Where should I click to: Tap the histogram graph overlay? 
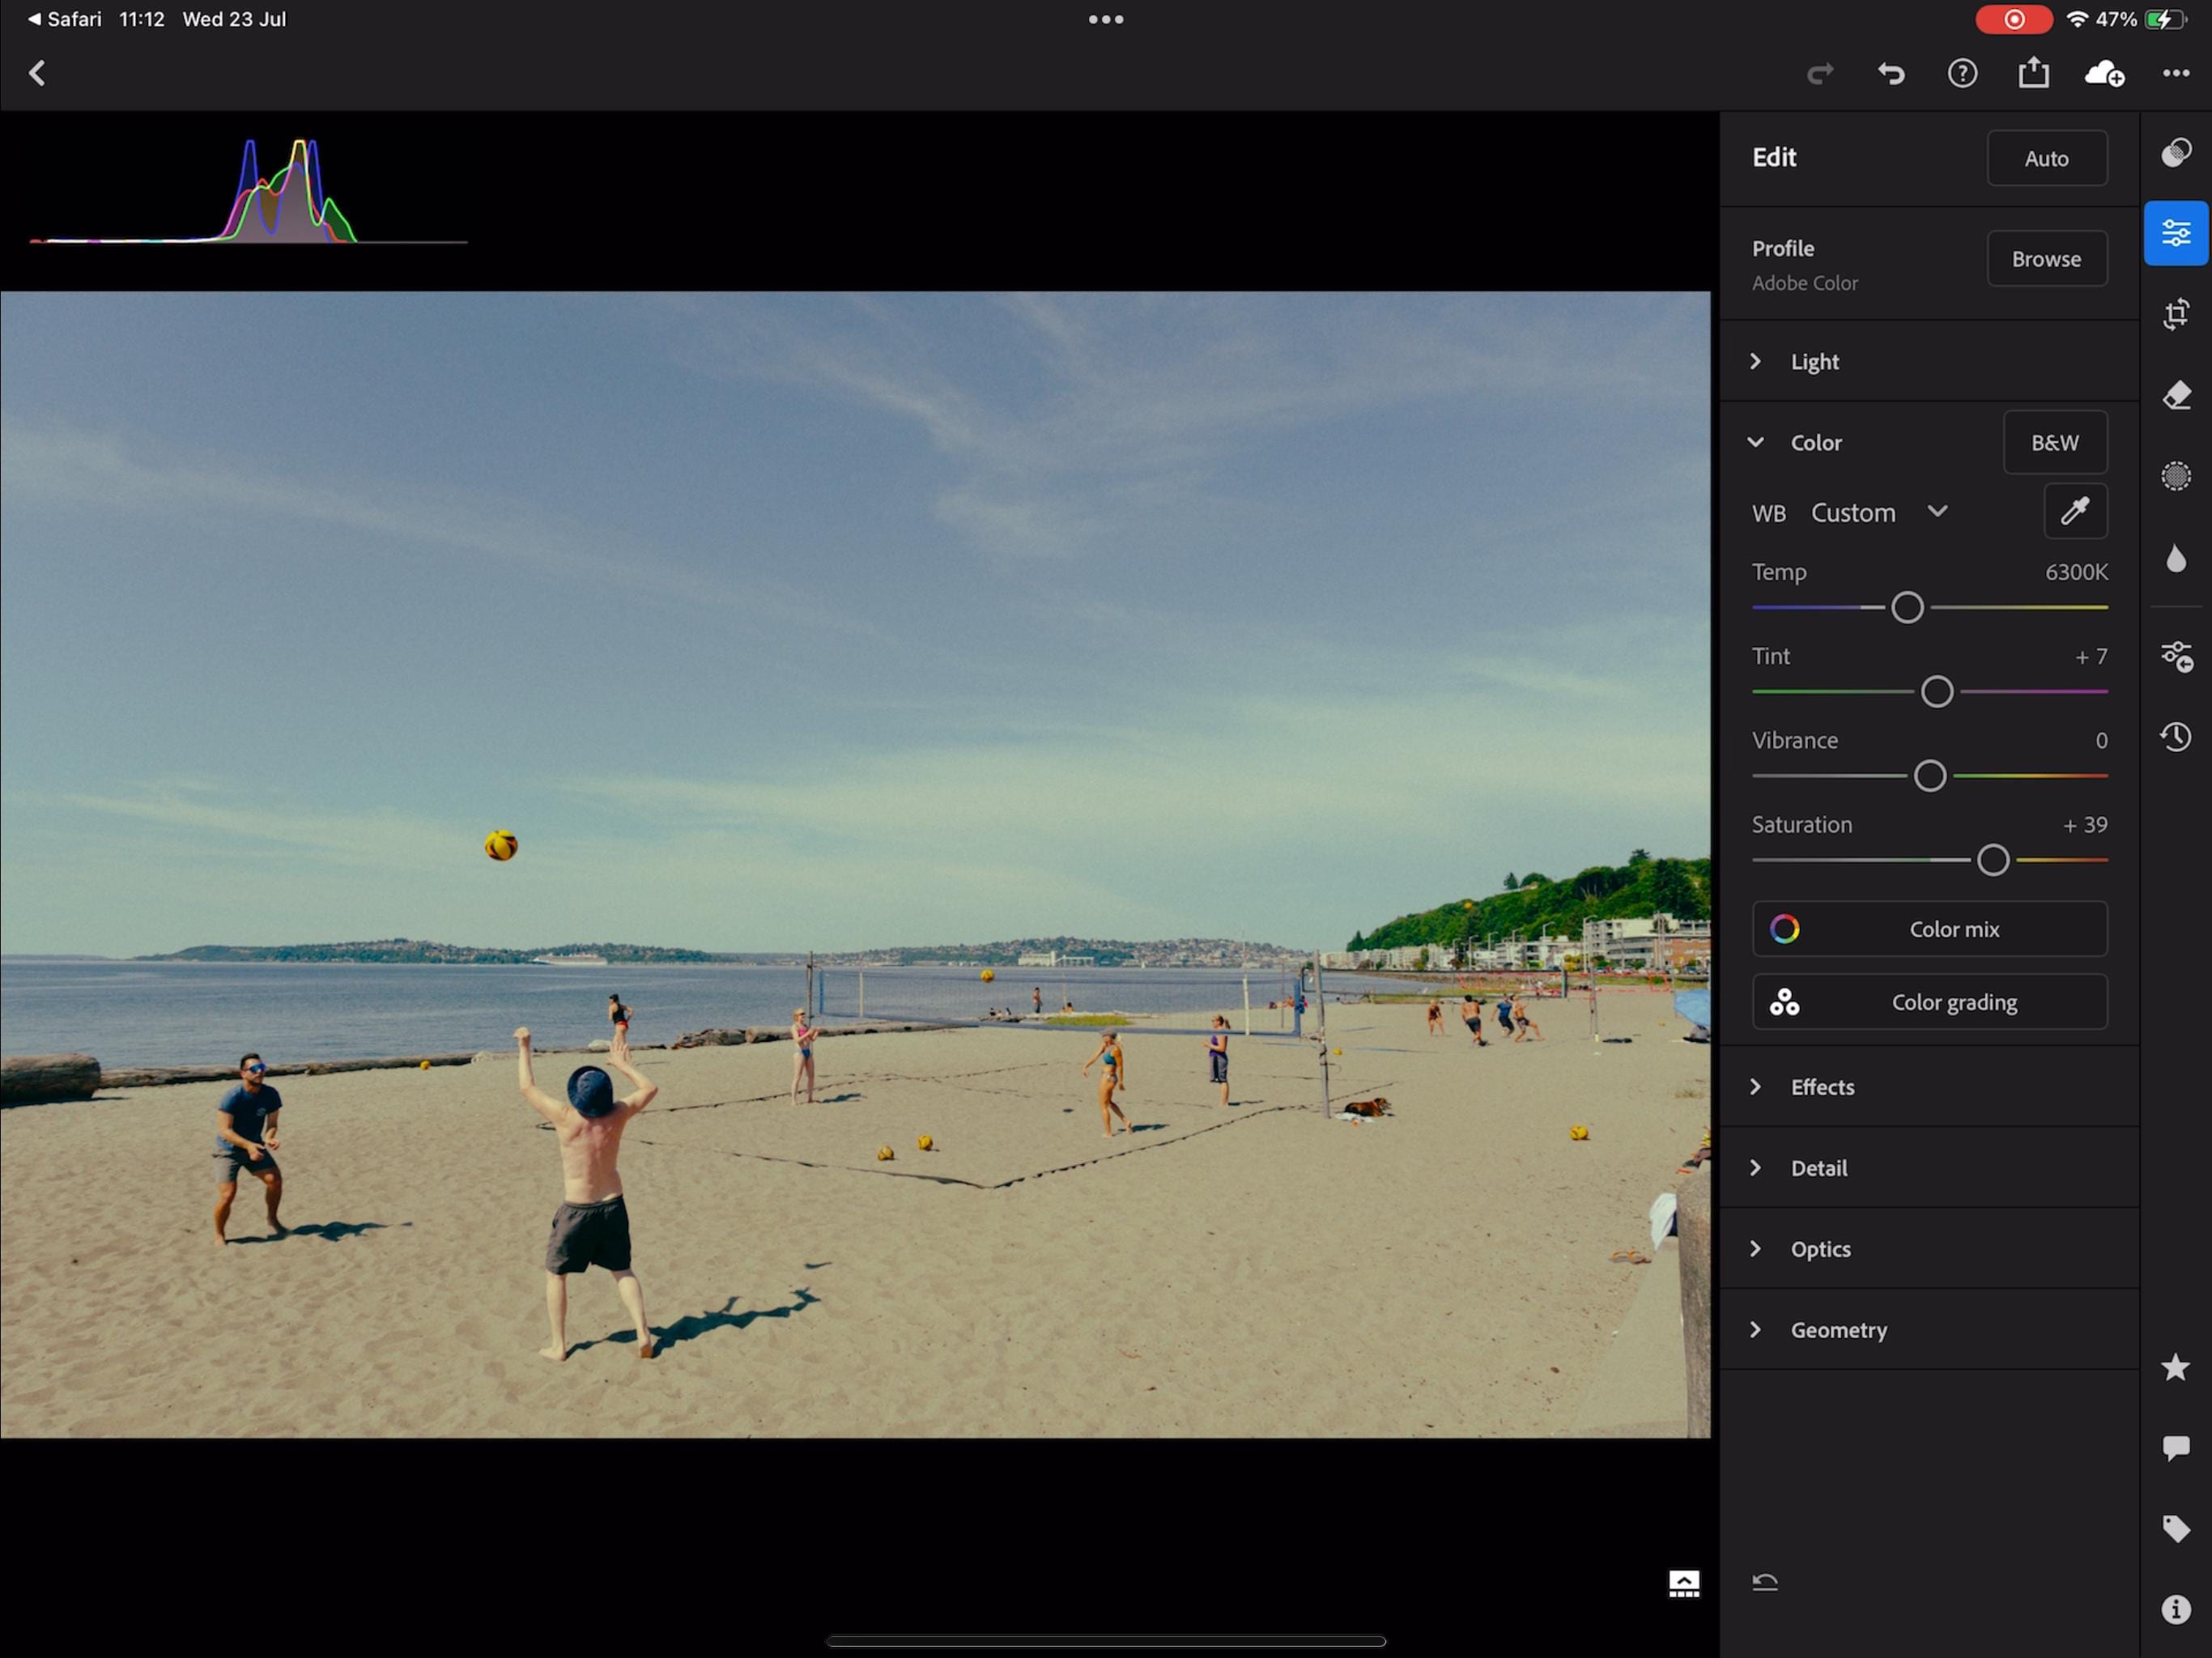click(248, 191)
